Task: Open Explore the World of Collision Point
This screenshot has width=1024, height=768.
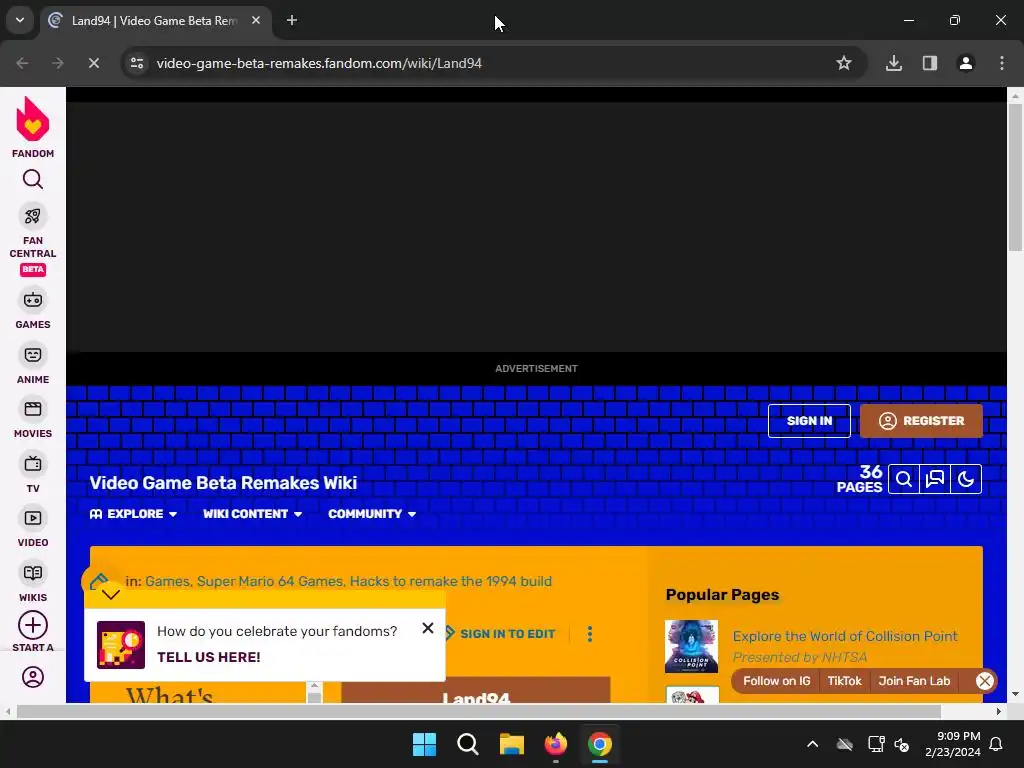Action: 845,636
